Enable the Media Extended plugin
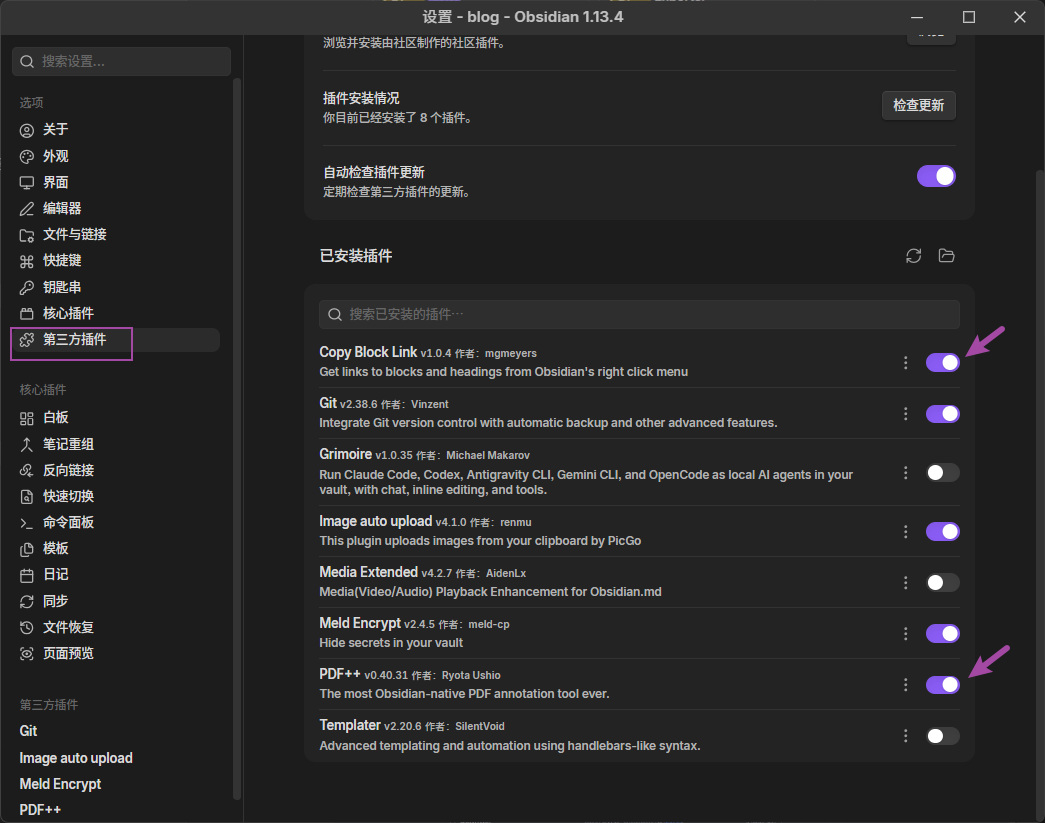The height and width of the screenshot is (823, 1045). coord(942,582)
